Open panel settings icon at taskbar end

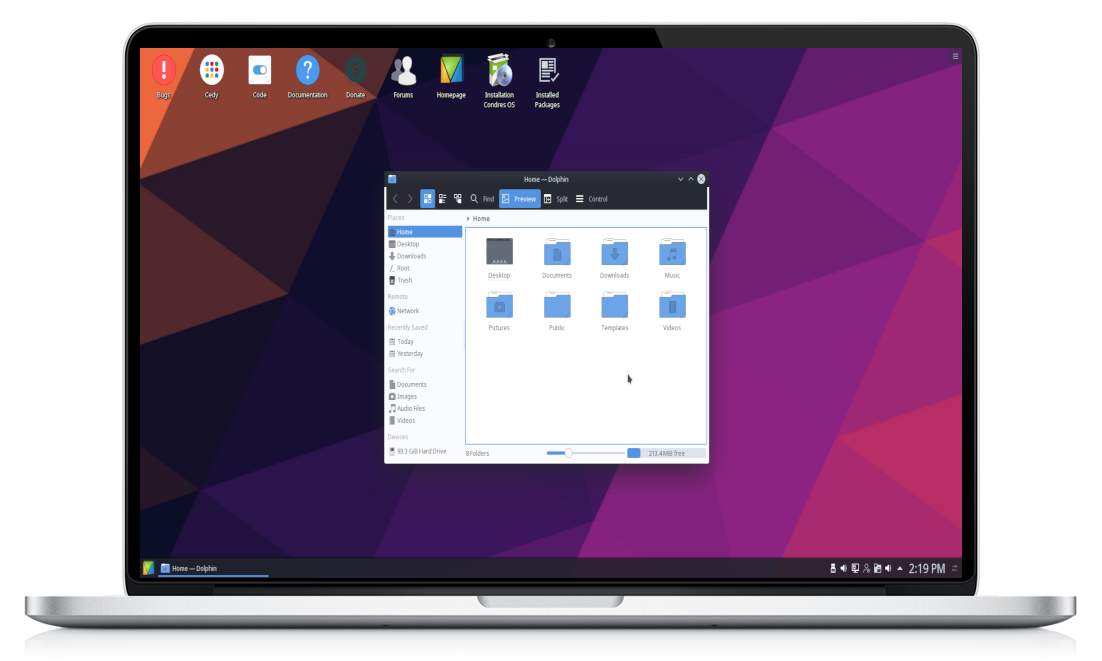(x=954, y=568)
